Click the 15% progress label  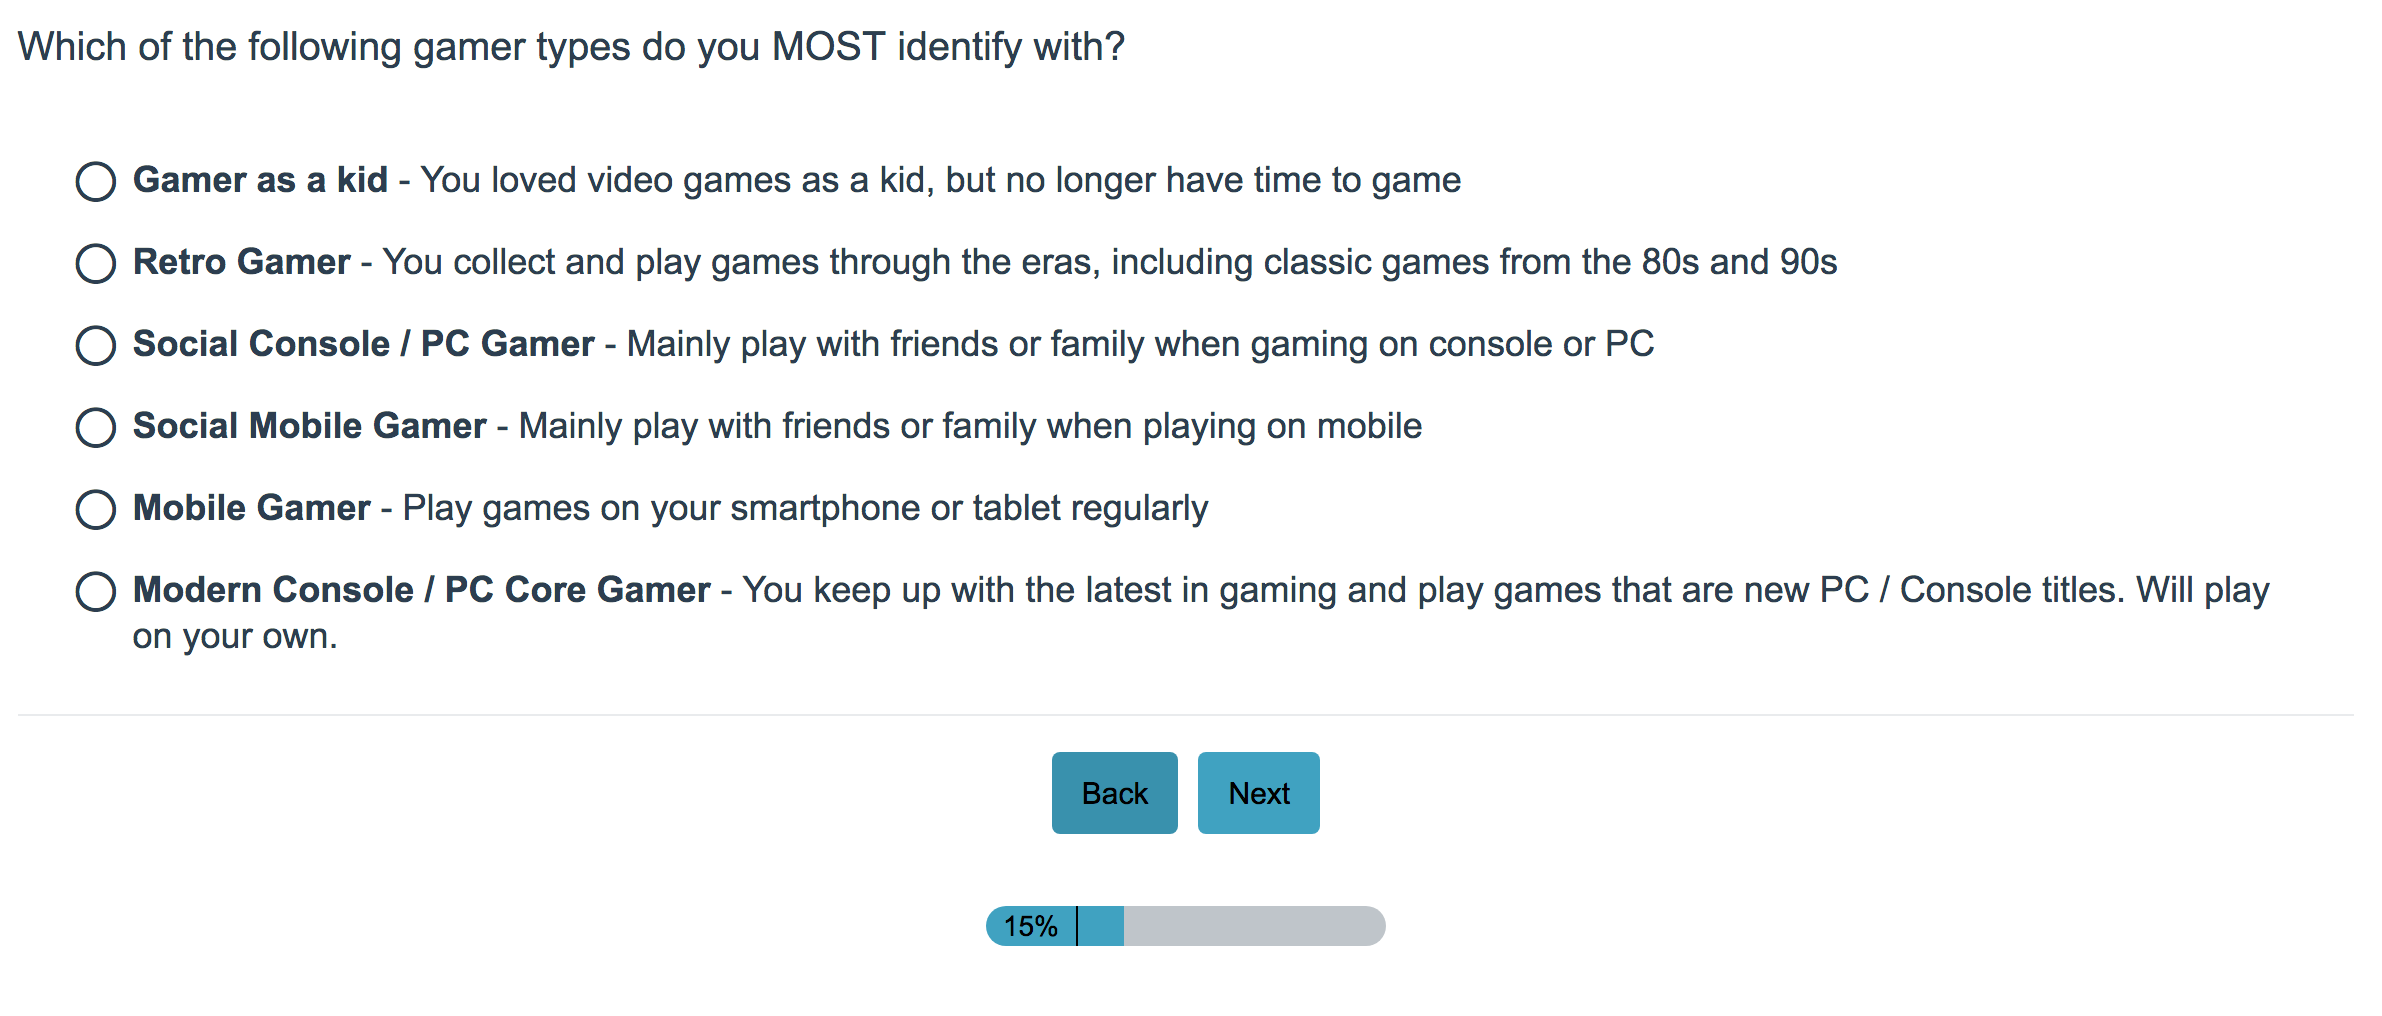coord(1030,927)
